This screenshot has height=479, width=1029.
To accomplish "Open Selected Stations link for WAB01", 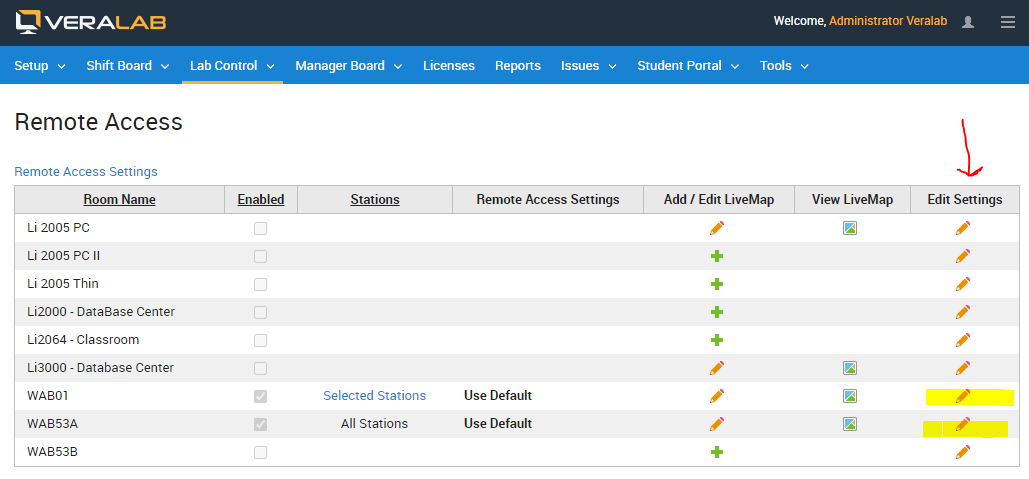I will (x=375, y=396).
